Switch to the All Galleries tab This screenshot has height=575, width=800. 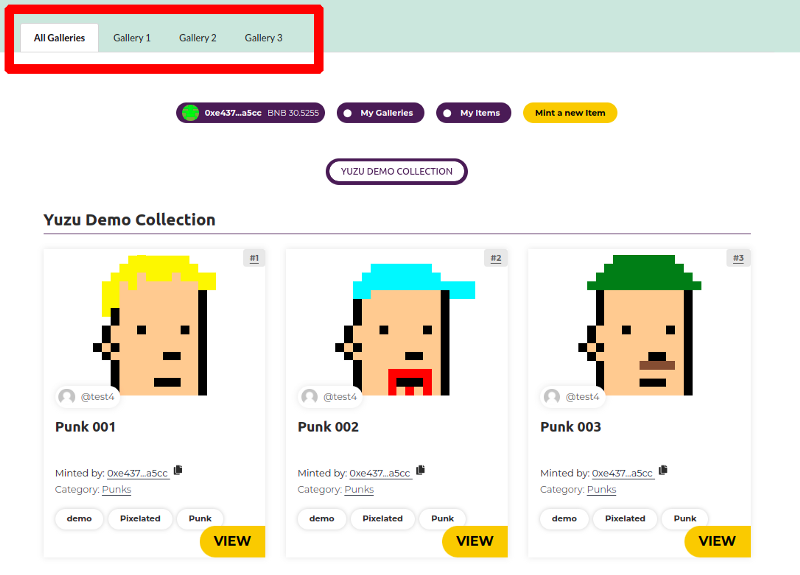point(59,38)
